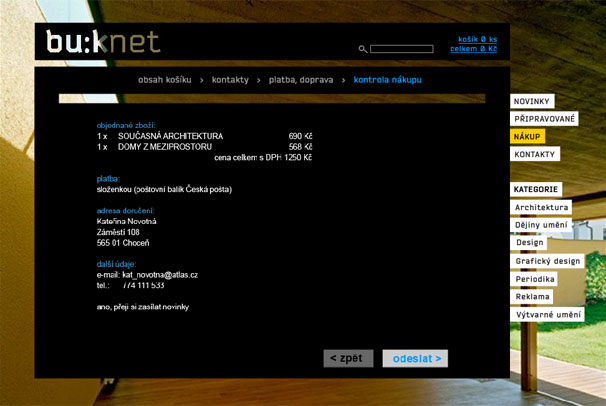Click the celkem 0 Kč link
Image resolution: width=606 pixels, height=406 pixels.
[x=473, y=48]
